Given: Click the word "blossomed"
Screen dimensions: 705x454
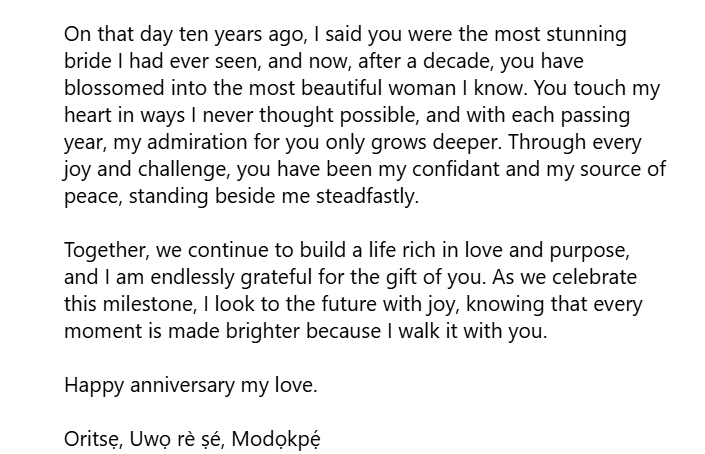Looking at the screenshot, I should coord(109,89).
